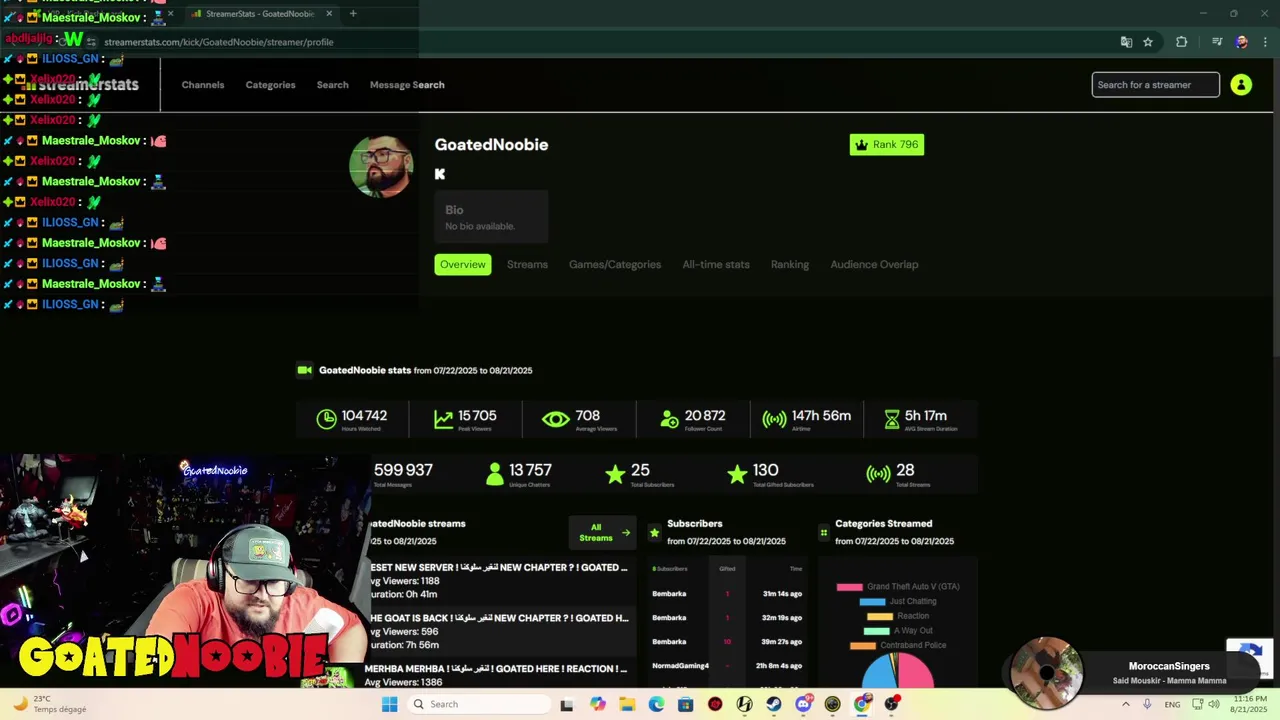Viewport: 1280px width, 720px height.
Task: Click the 104 742 Hours Watched value
Action: click(x=364, y=416)
